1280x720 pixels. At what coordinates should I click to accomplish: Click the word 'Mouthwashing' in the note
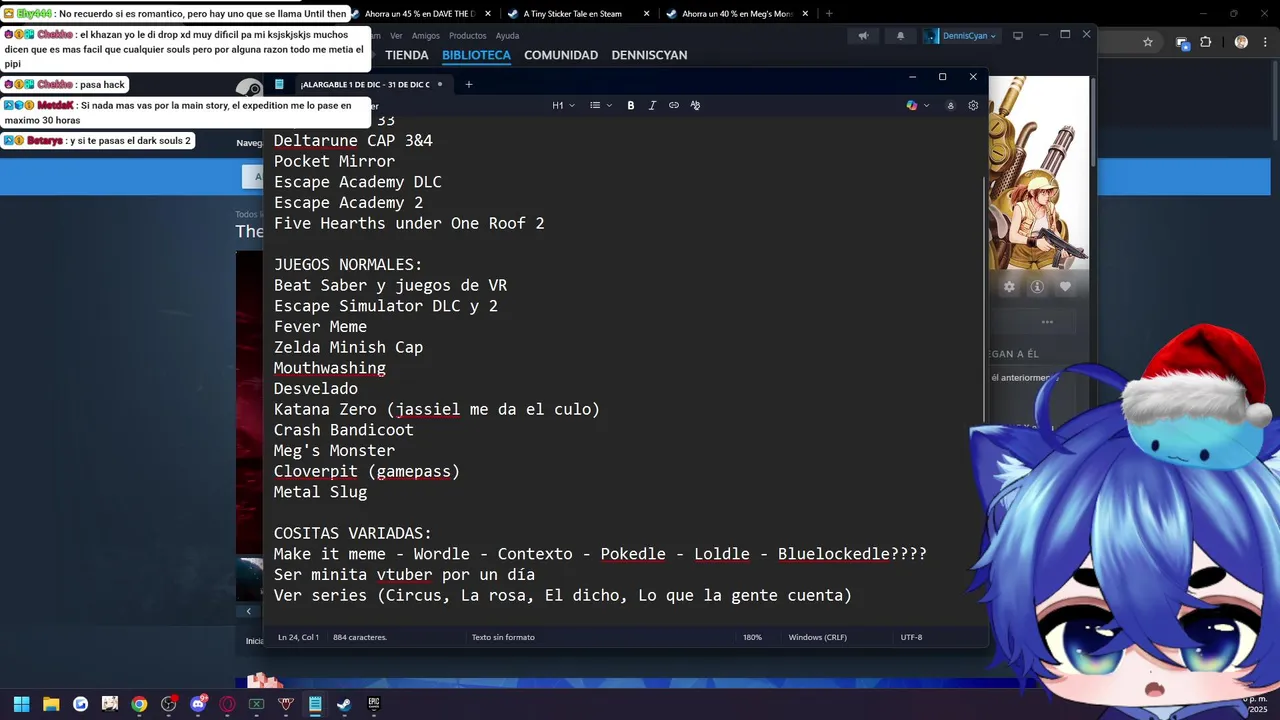coord(330,368)
